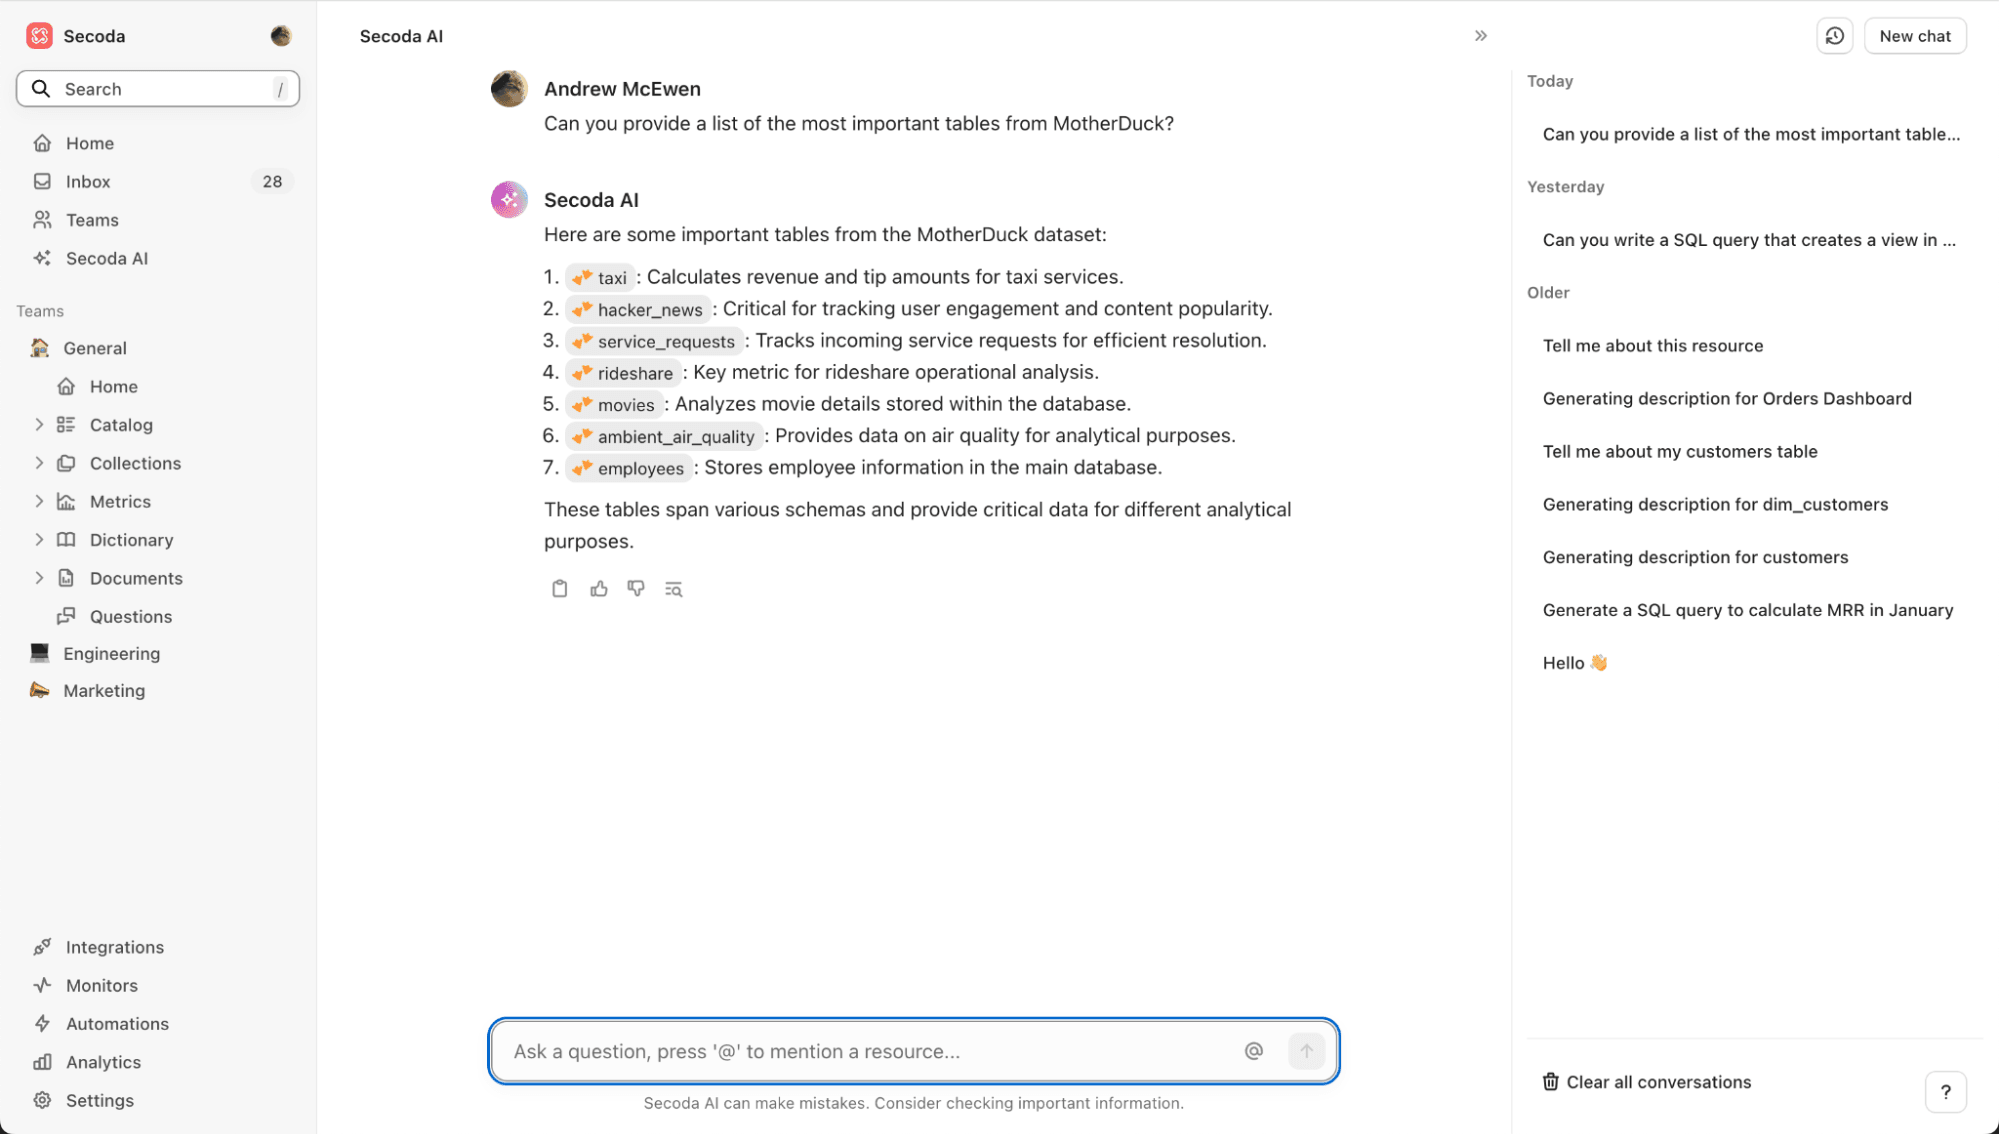Open the chat history clock icon
Image resolution: width=1999 pixels, height=1135 pixels.
click(1834, 36)
